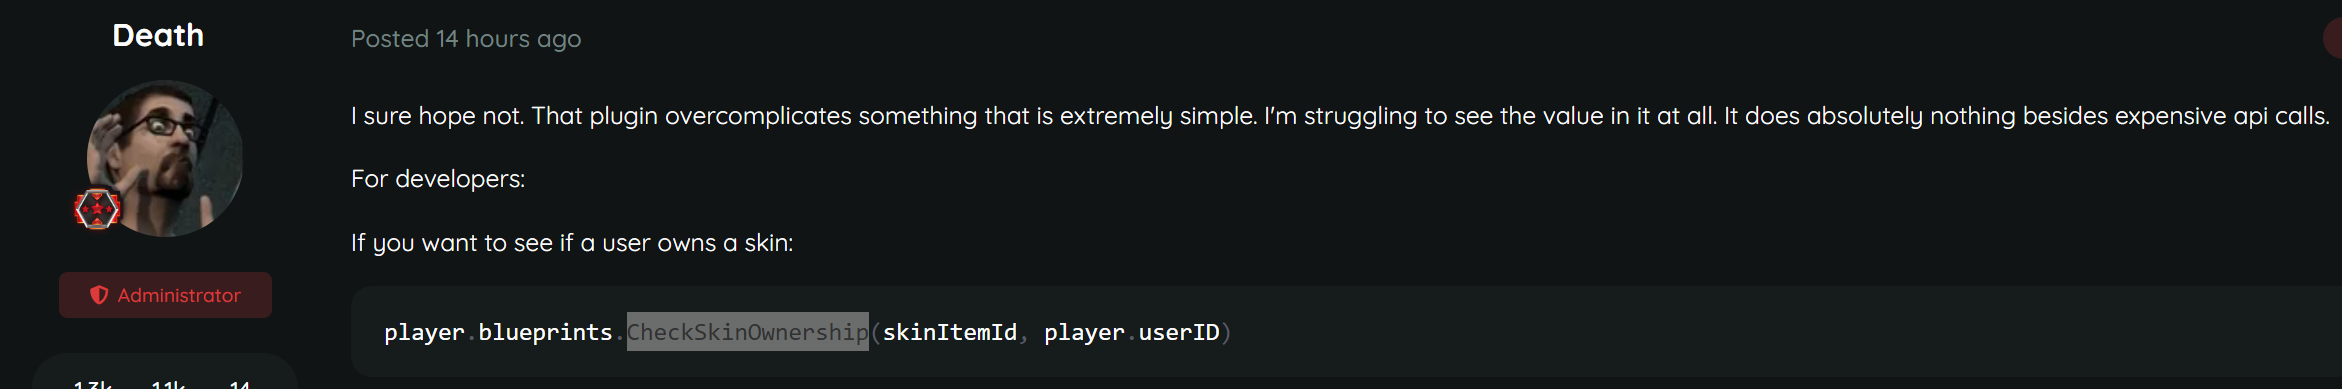Click skinItemId argument in code block
The image size is (2342, 389).
pos(949,332)
